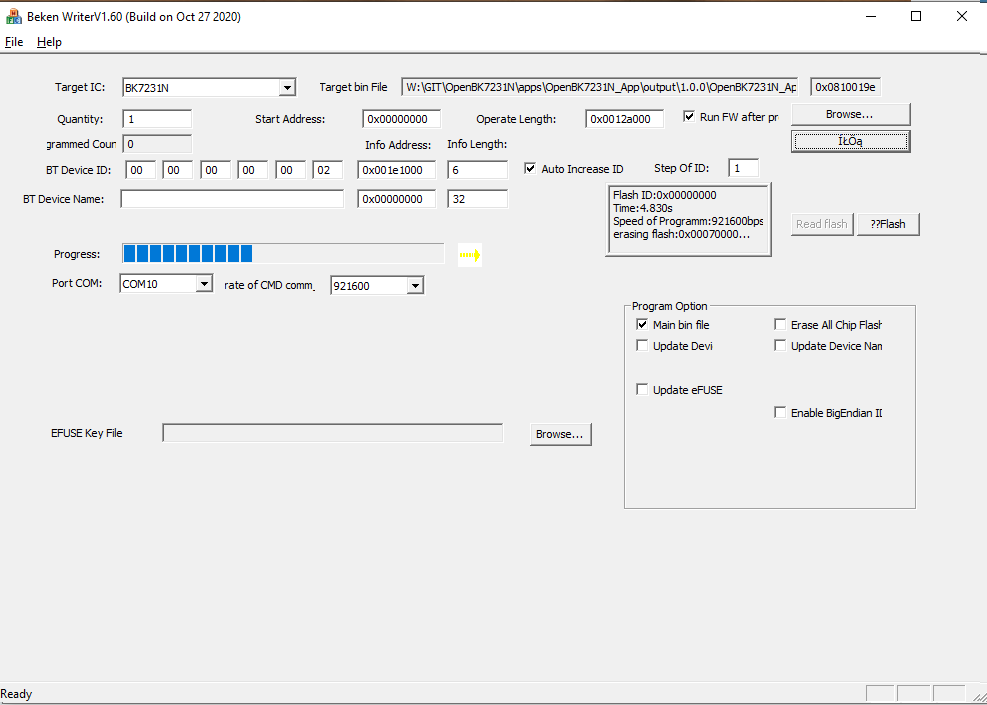Click the BT Device Name text field

[x=232, y=199]
